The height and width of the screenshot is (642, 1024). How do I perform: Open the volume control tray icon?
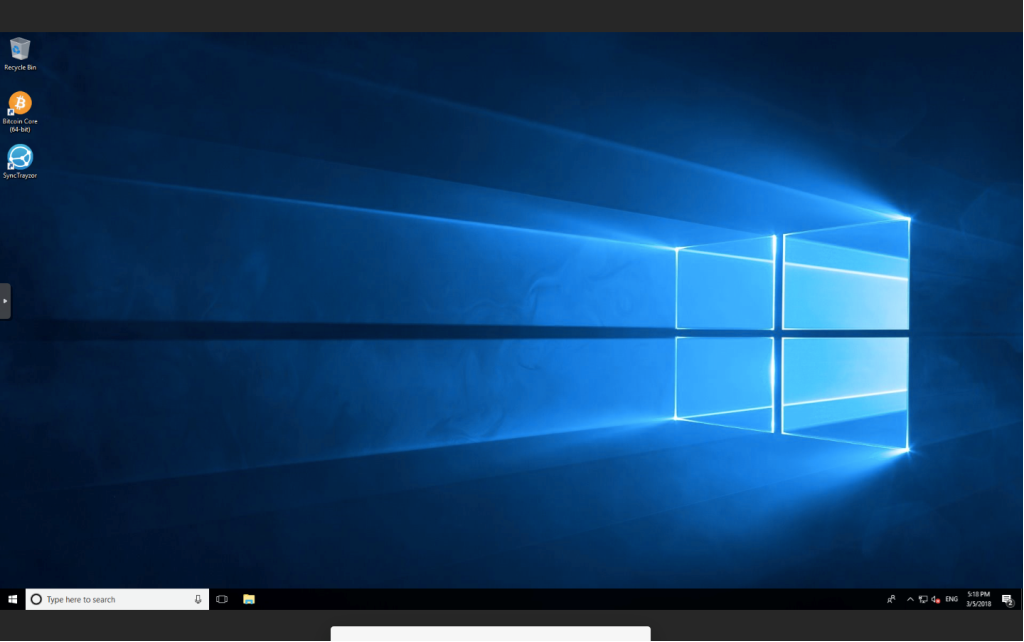[x=935, y=600]
